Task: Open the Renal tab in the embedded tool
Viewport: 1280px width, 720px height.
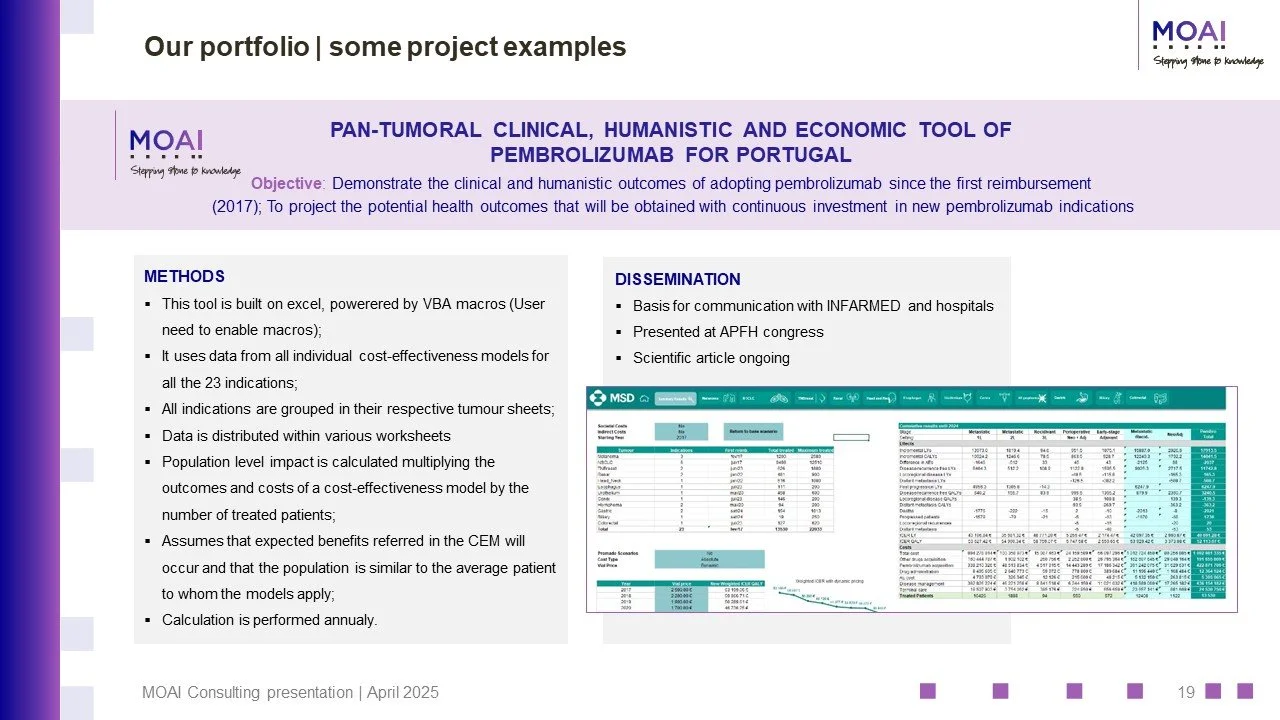Action: [x=845, y=398]
